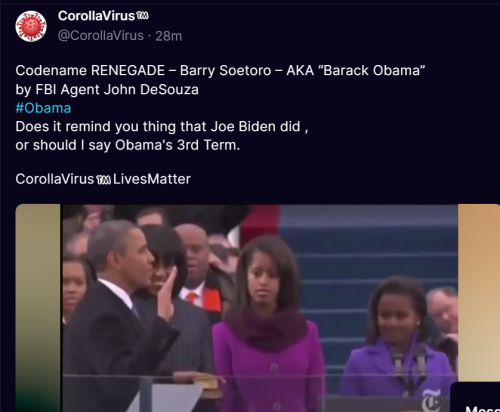Click the CorollaVirus display name
Screen dimensions: 500x412
click(x=96, y=16)
